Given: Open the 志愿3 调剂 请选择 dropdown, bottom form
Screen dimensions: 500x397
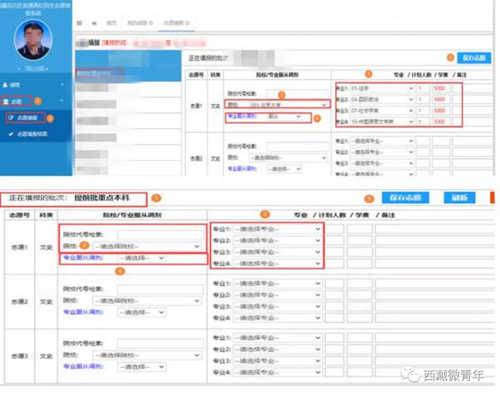Looking at the screenshot, I should point(142,367).
